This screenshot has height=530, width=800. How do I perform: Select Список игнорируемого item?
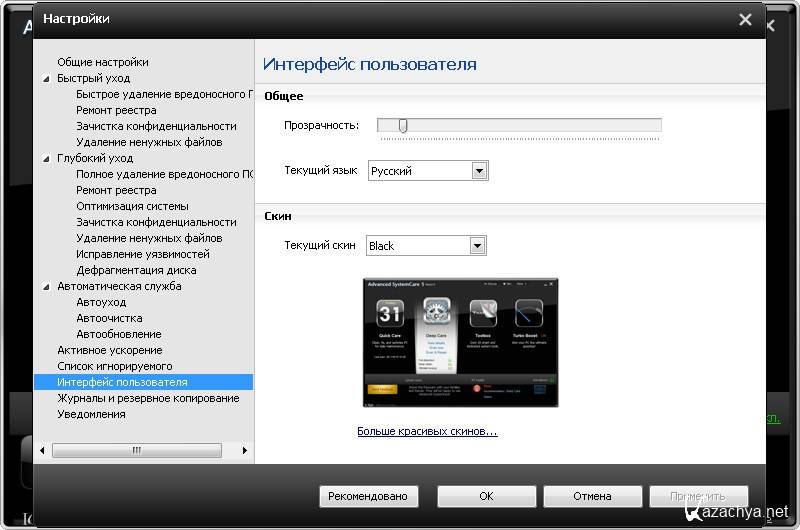(114, 366)
